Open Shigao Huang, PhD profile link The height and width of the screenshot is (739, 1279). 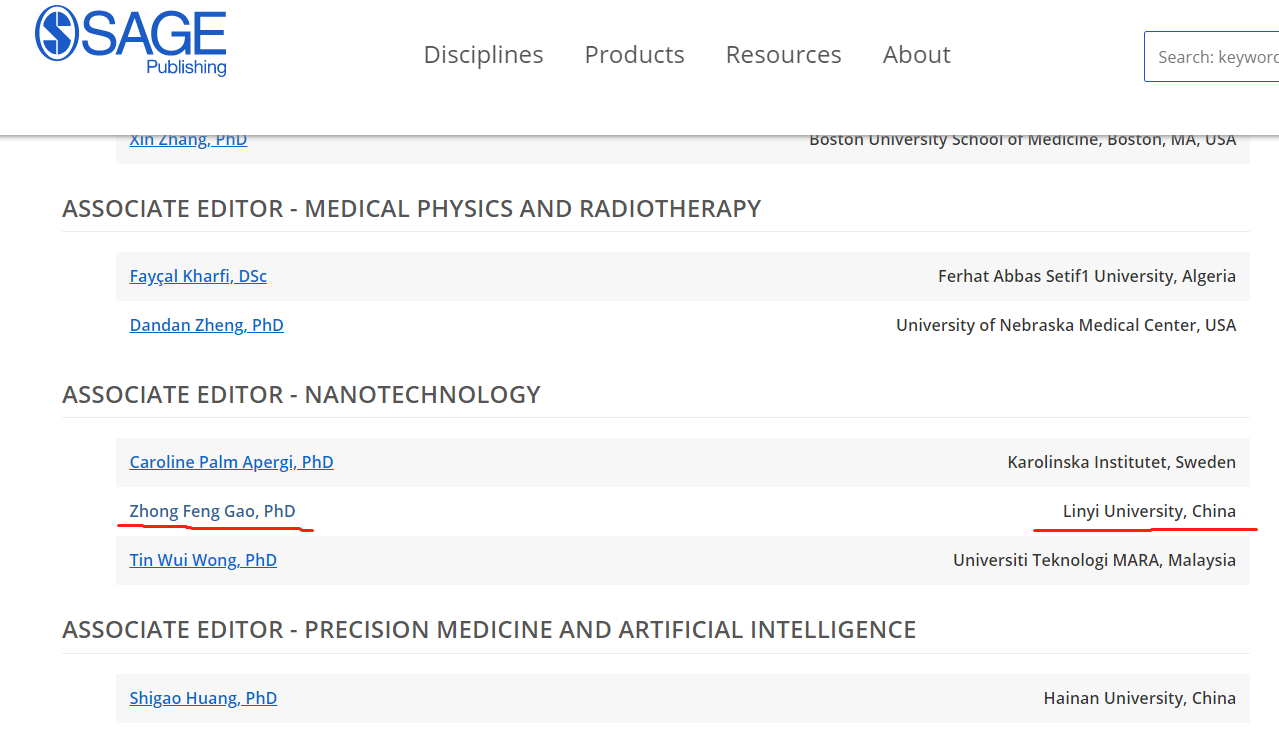[203, 698]
